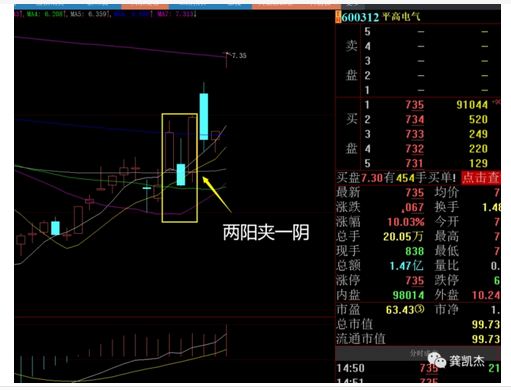This screenshot has width=511, height=390.
Task: Click the 买盘7.30有454手买单 alert text
Action: [396, 178]
